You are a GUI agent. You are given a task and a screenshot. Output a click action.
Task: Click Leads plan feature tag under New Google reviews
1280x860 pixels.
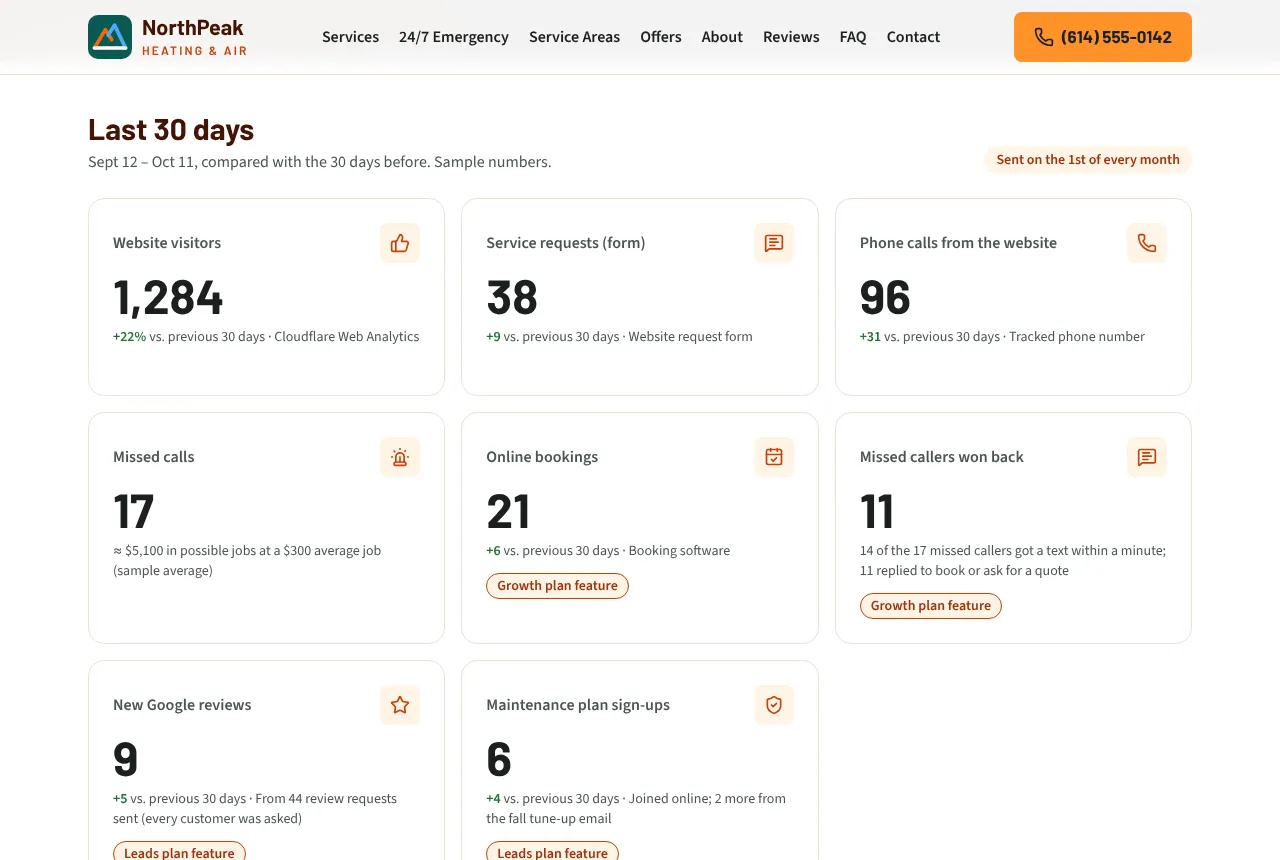coord(179,853)
